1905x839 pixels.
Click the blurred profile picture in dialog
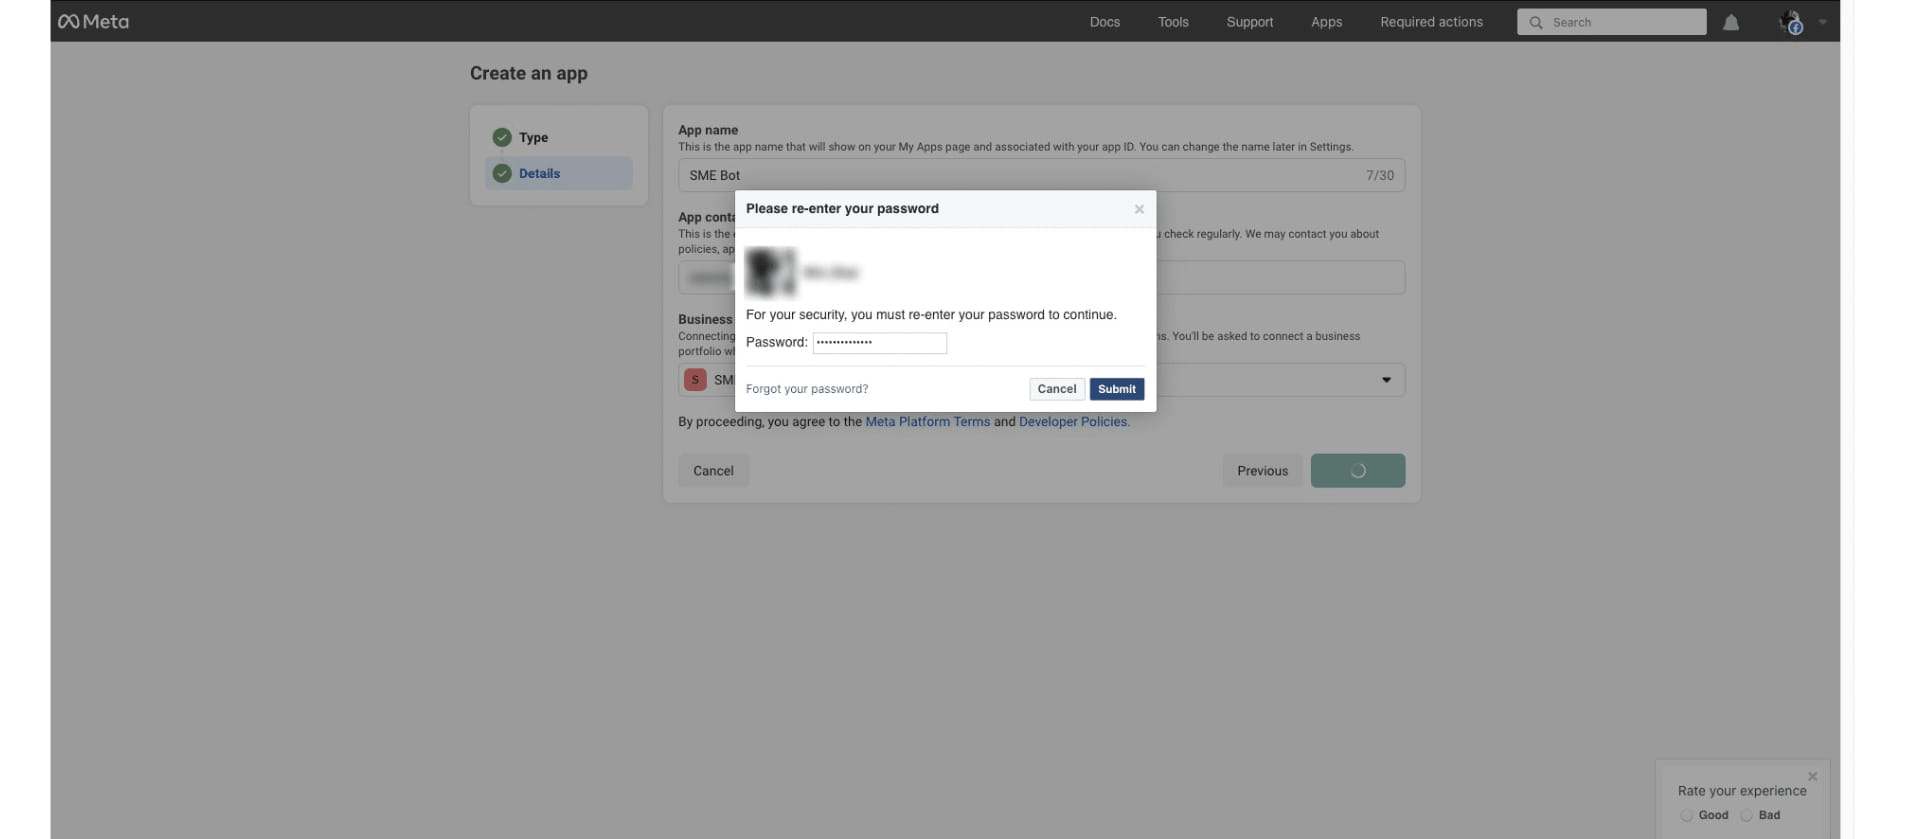tap(770, 272)
